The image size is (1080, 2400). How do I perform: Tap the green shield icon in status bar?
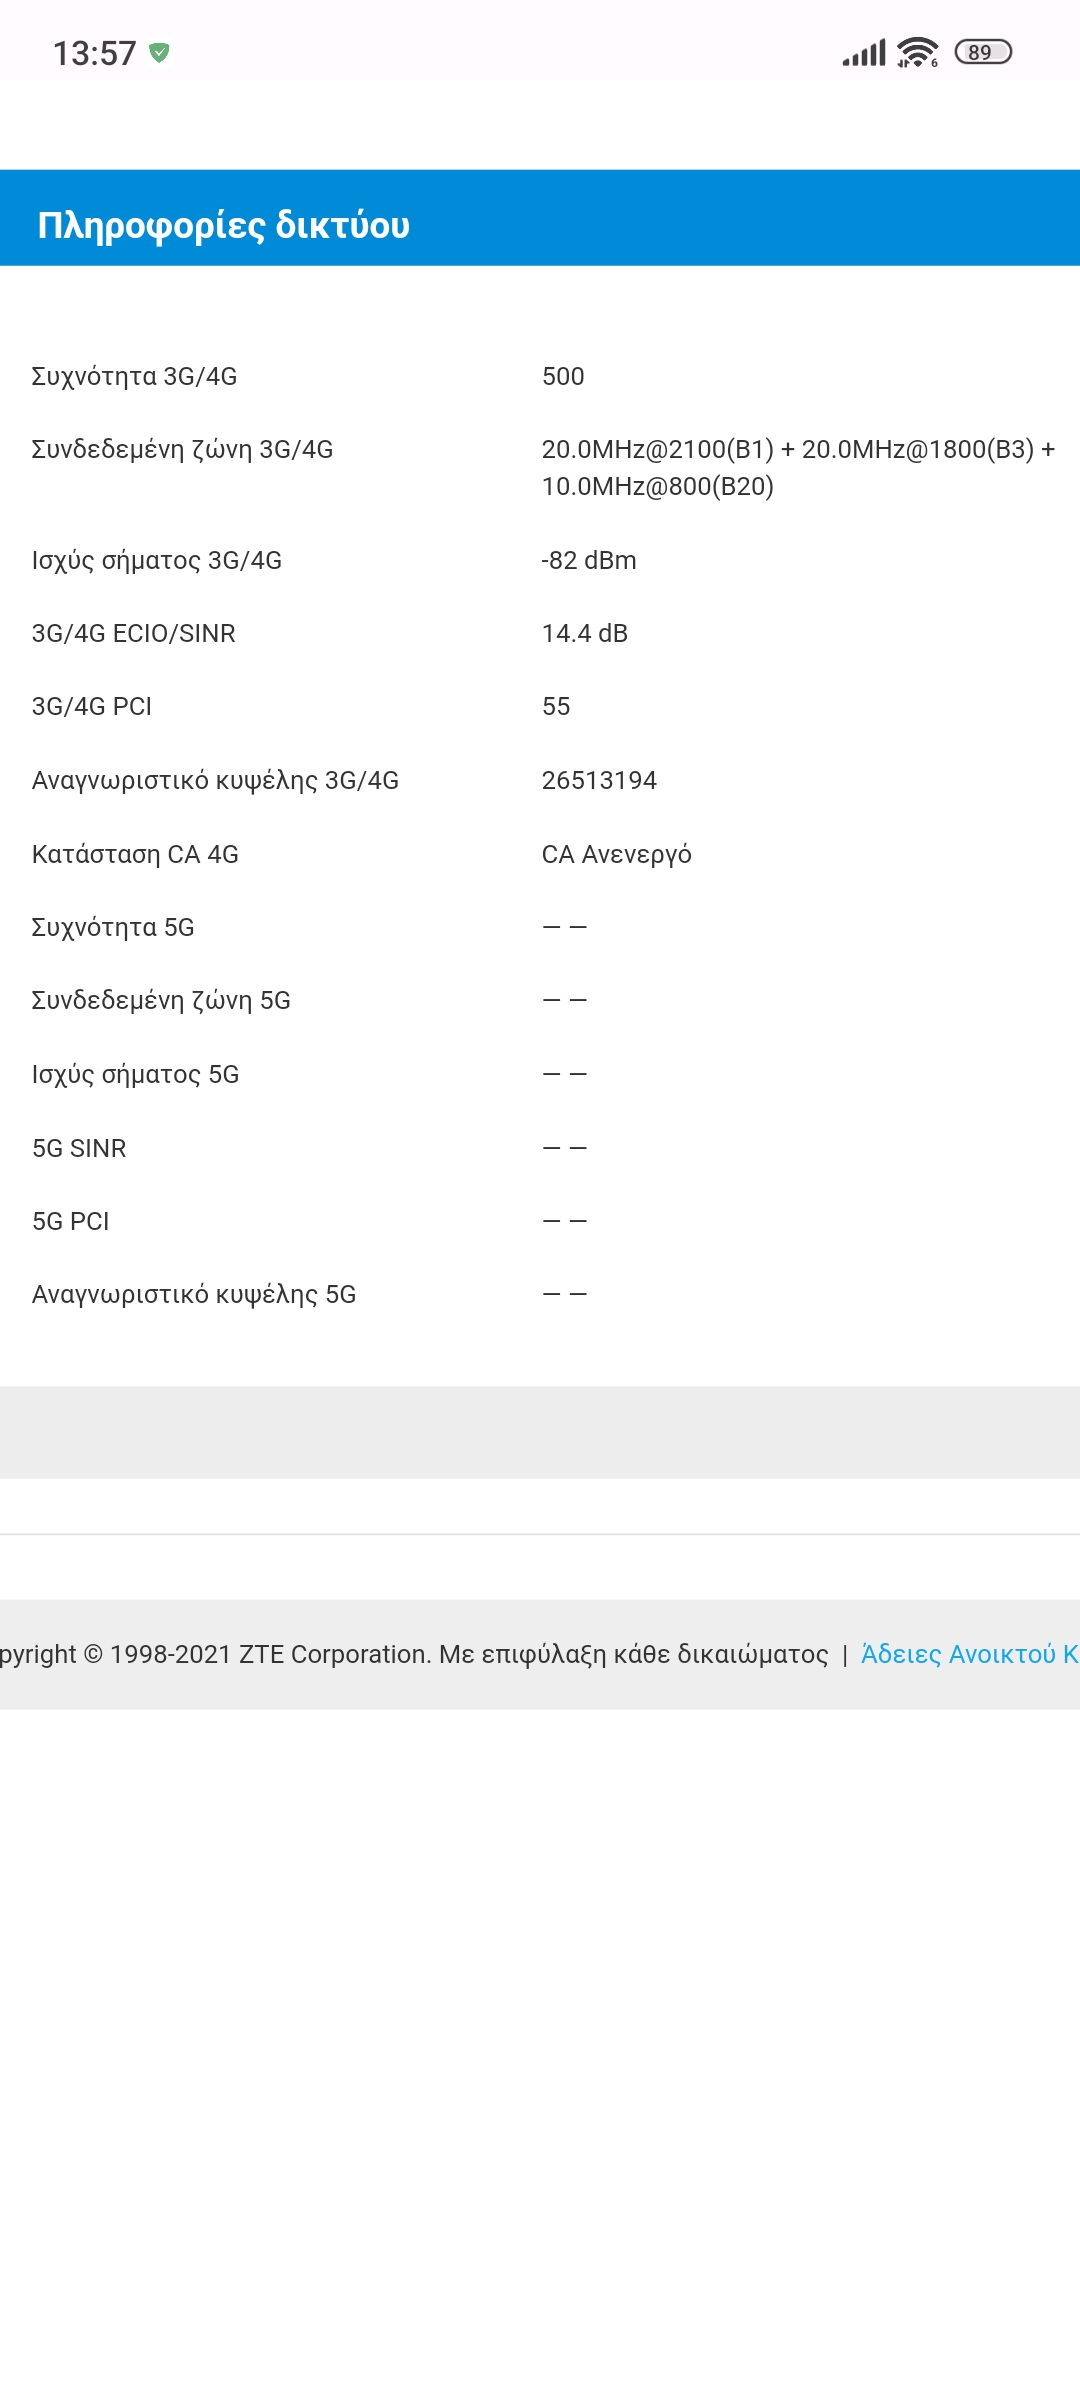pyautogui.click(x=159, y=53)
